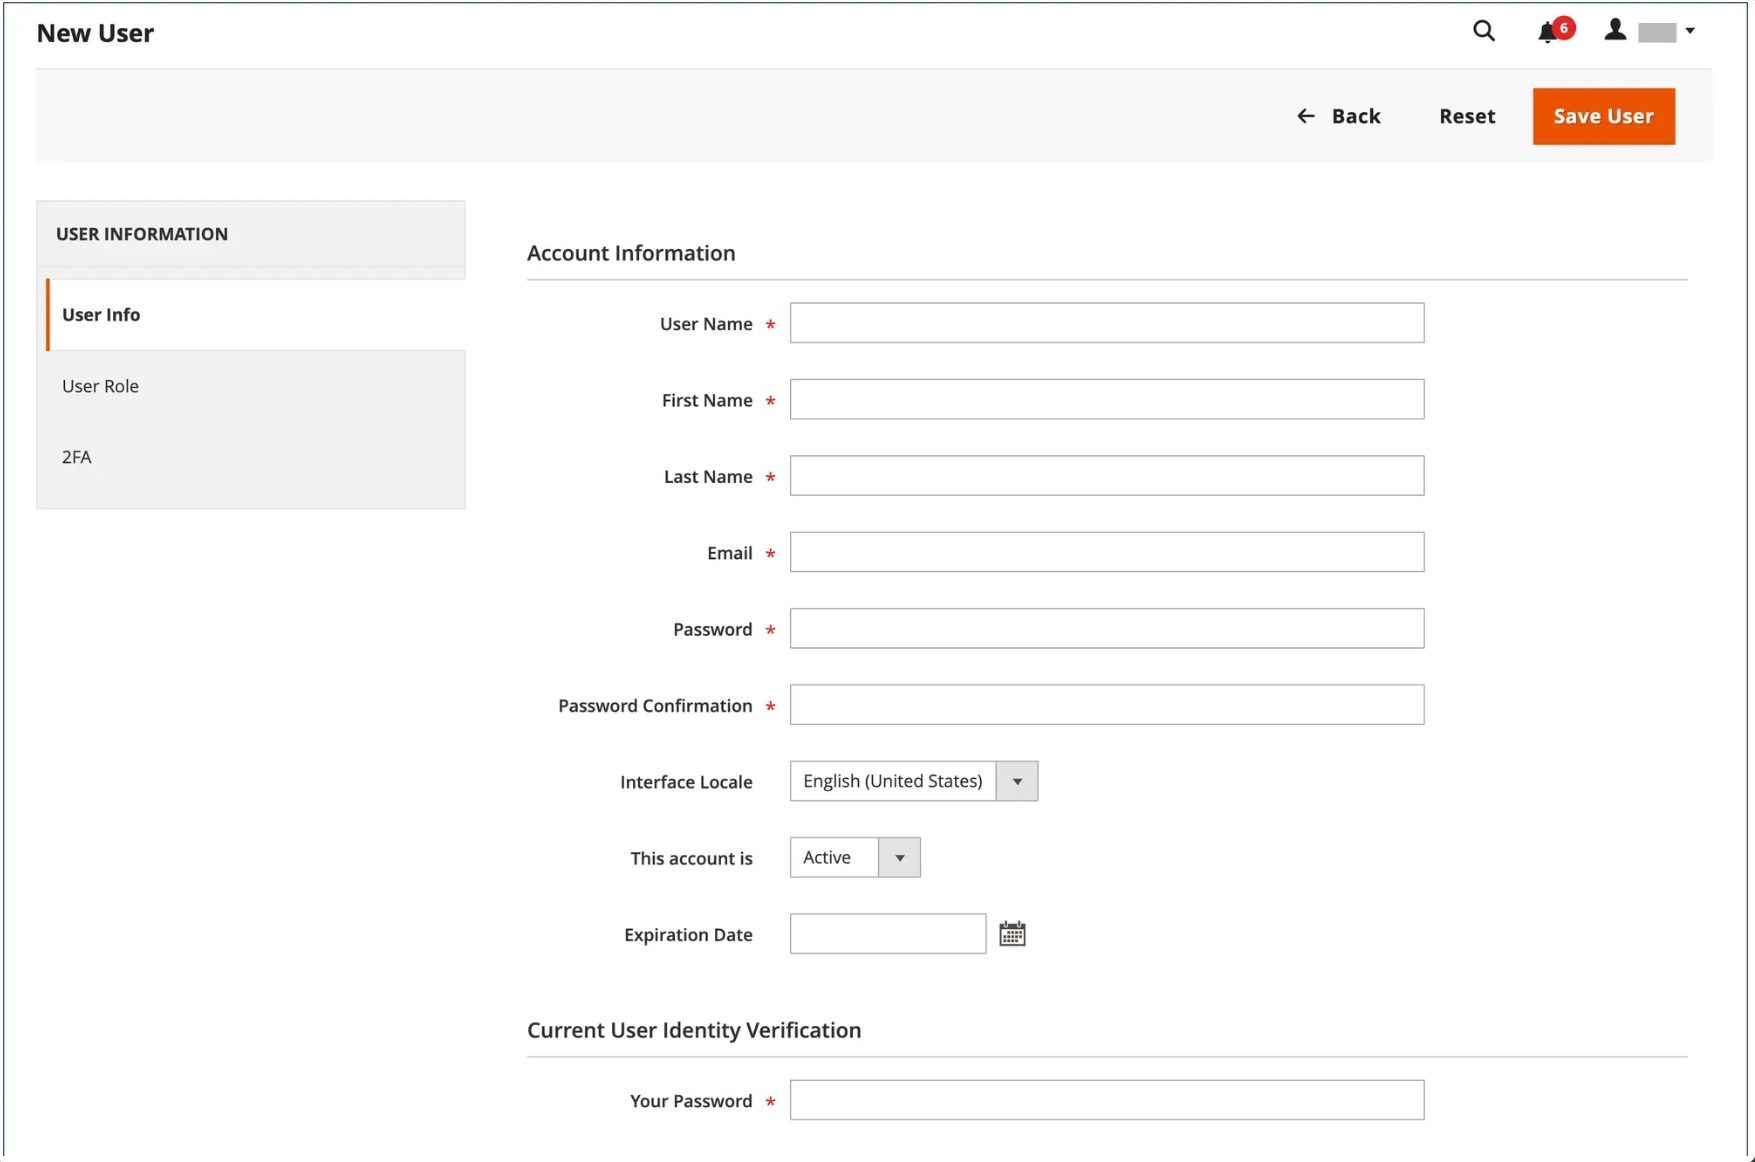
Task: Focus the User Name input field
Action: 1106,323
